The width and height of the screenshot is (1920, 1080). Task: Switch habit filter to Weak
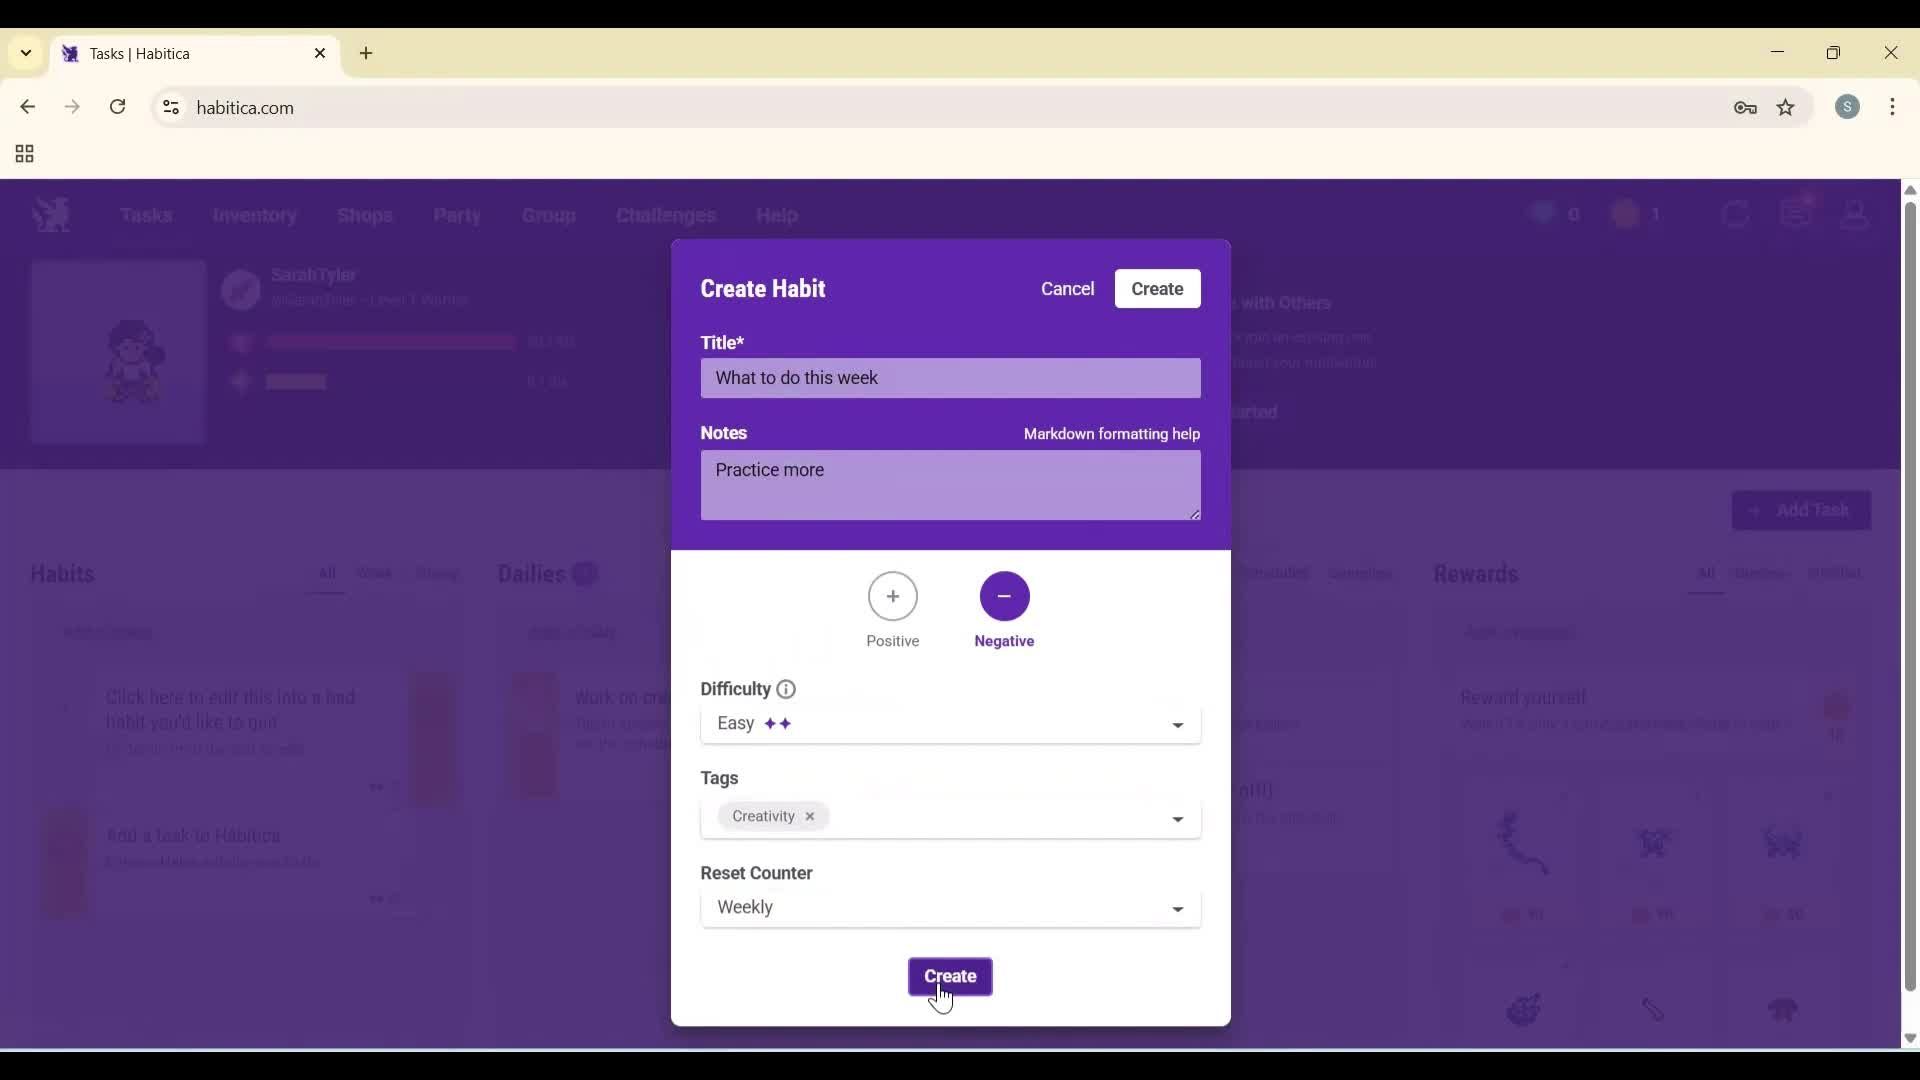[374, 574]
